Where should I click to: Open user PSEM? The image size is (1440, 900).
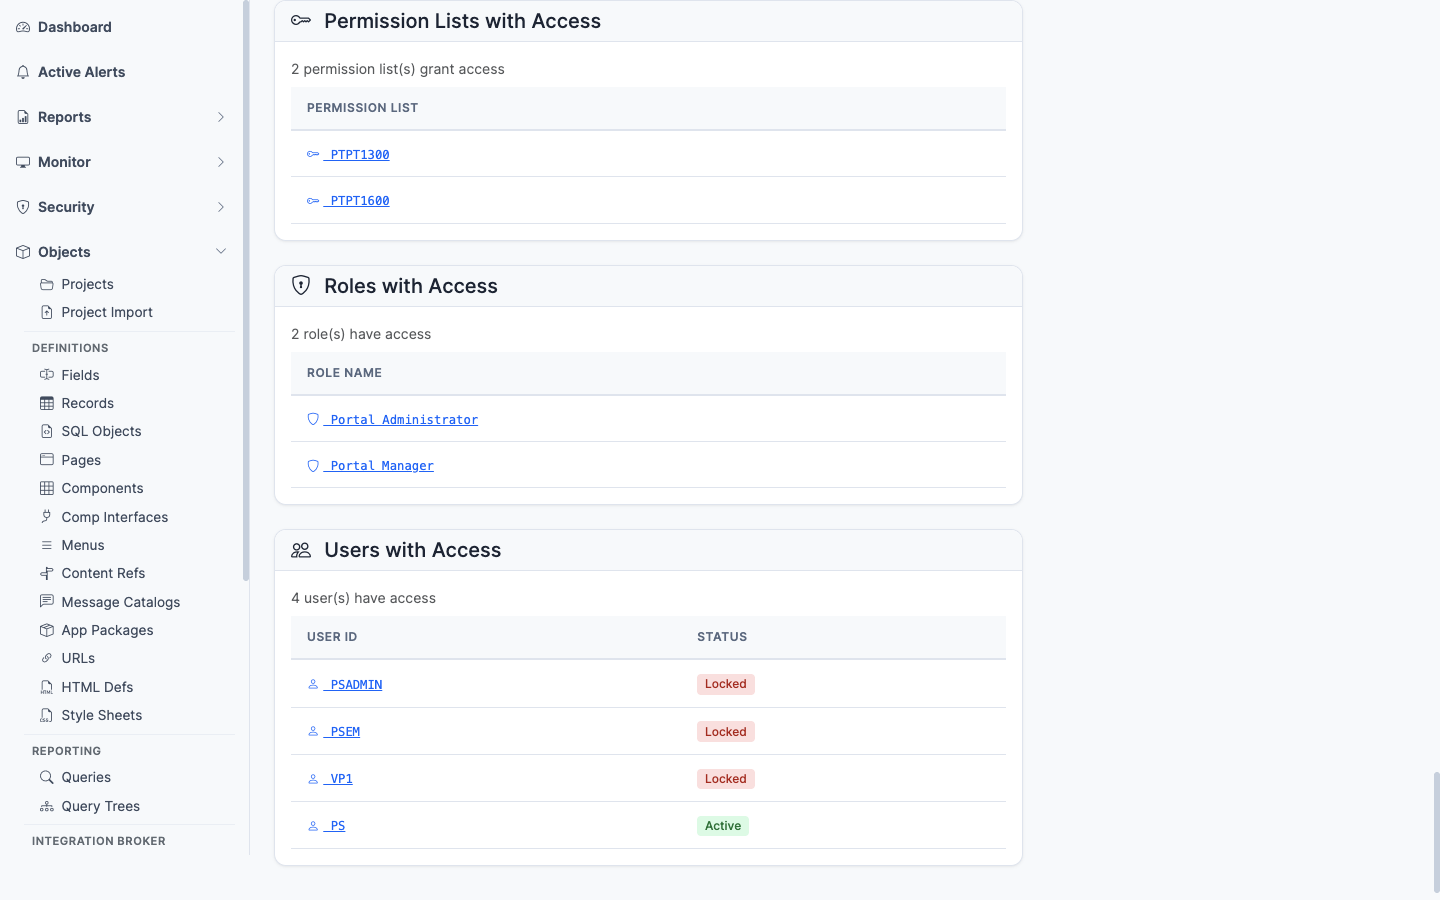(342, 732)
